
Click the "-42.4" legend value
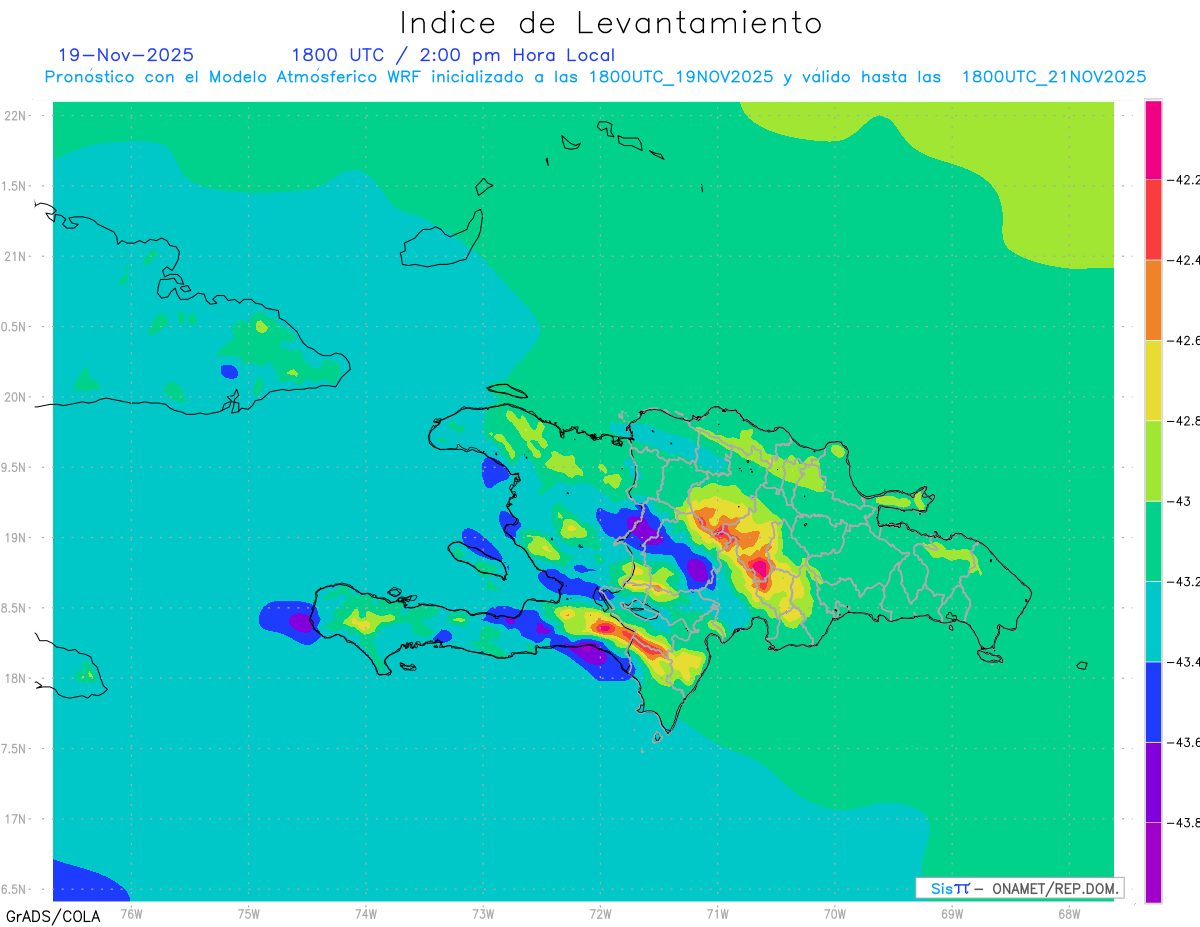coord(1184,260)
